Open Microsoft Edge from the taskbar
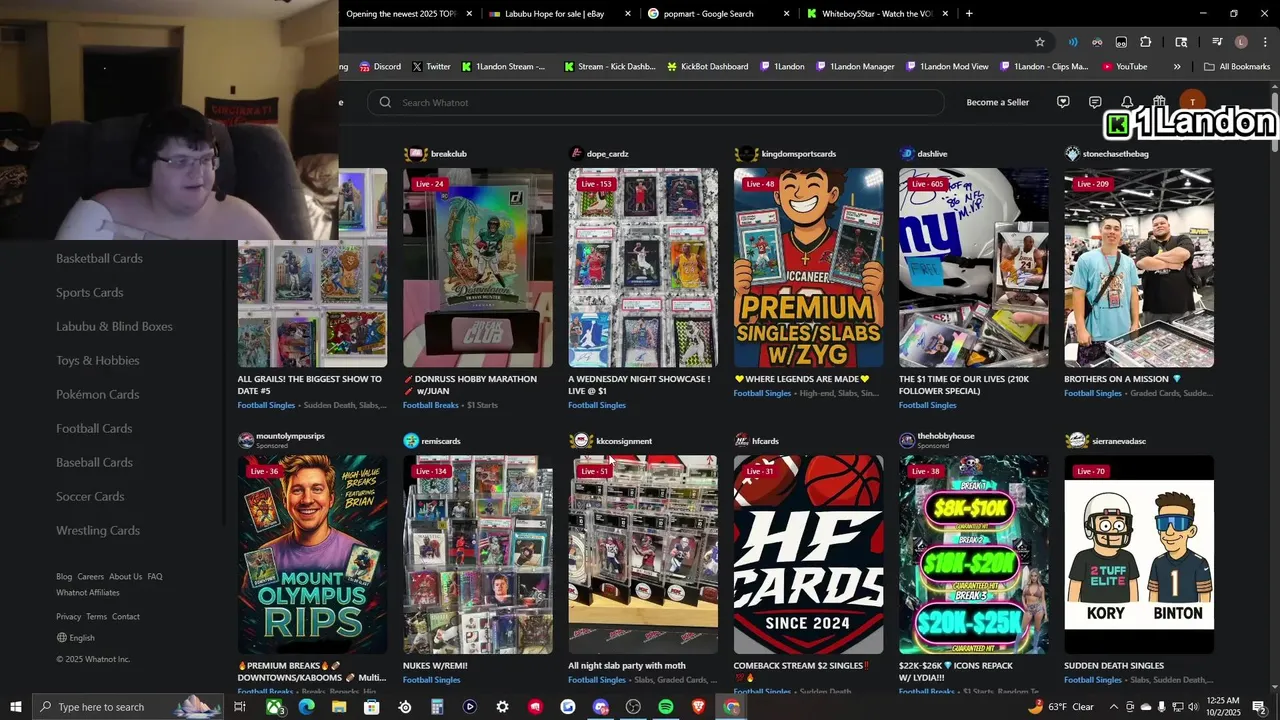This screenshot has height=720, width=1280. tap(306, 707)
